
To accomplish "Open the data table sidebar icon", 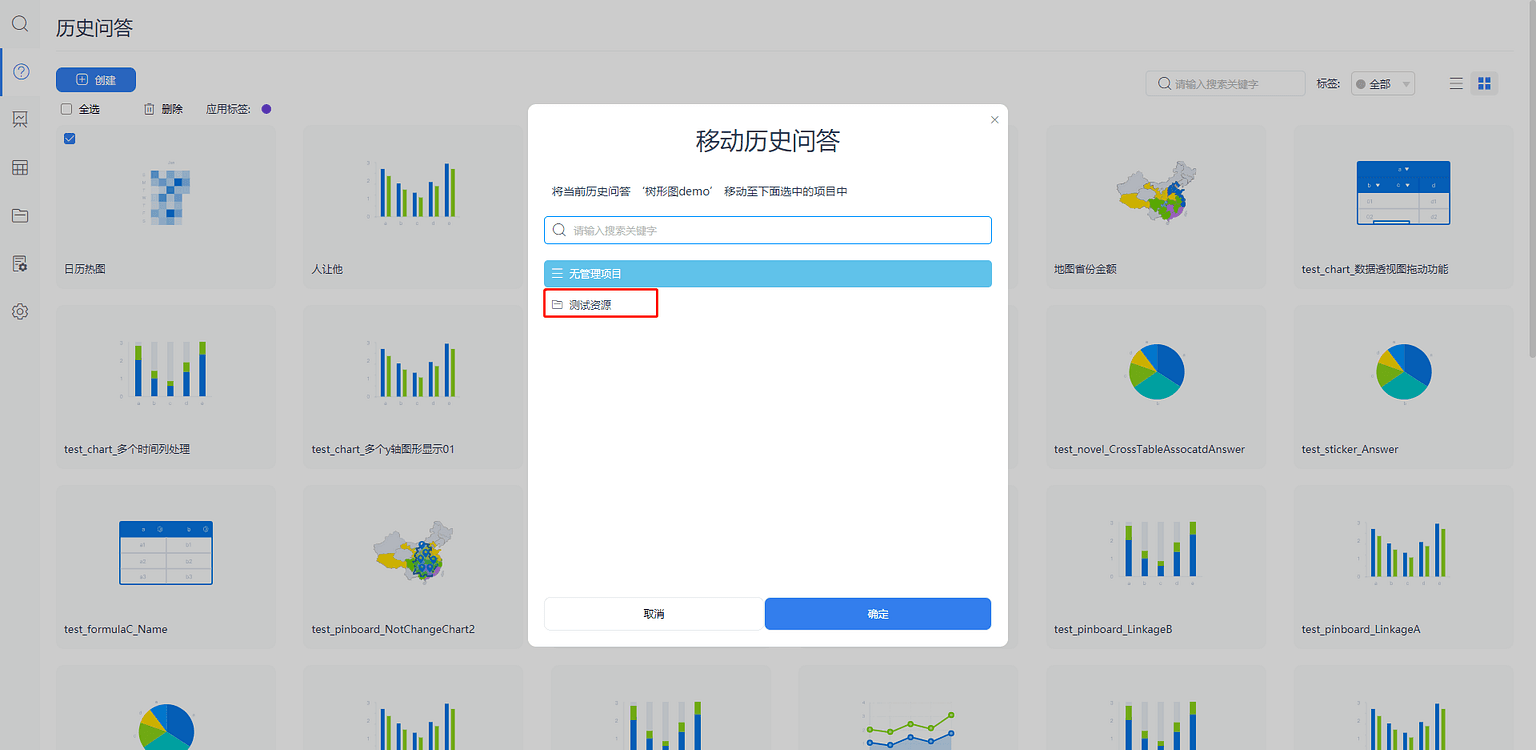I will pyautogui.click(x=20, y=167).
